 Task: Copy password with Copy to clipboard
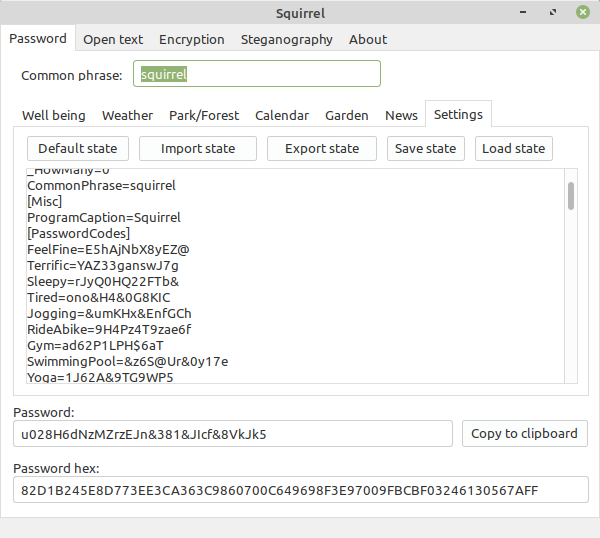tap(524, 434)
